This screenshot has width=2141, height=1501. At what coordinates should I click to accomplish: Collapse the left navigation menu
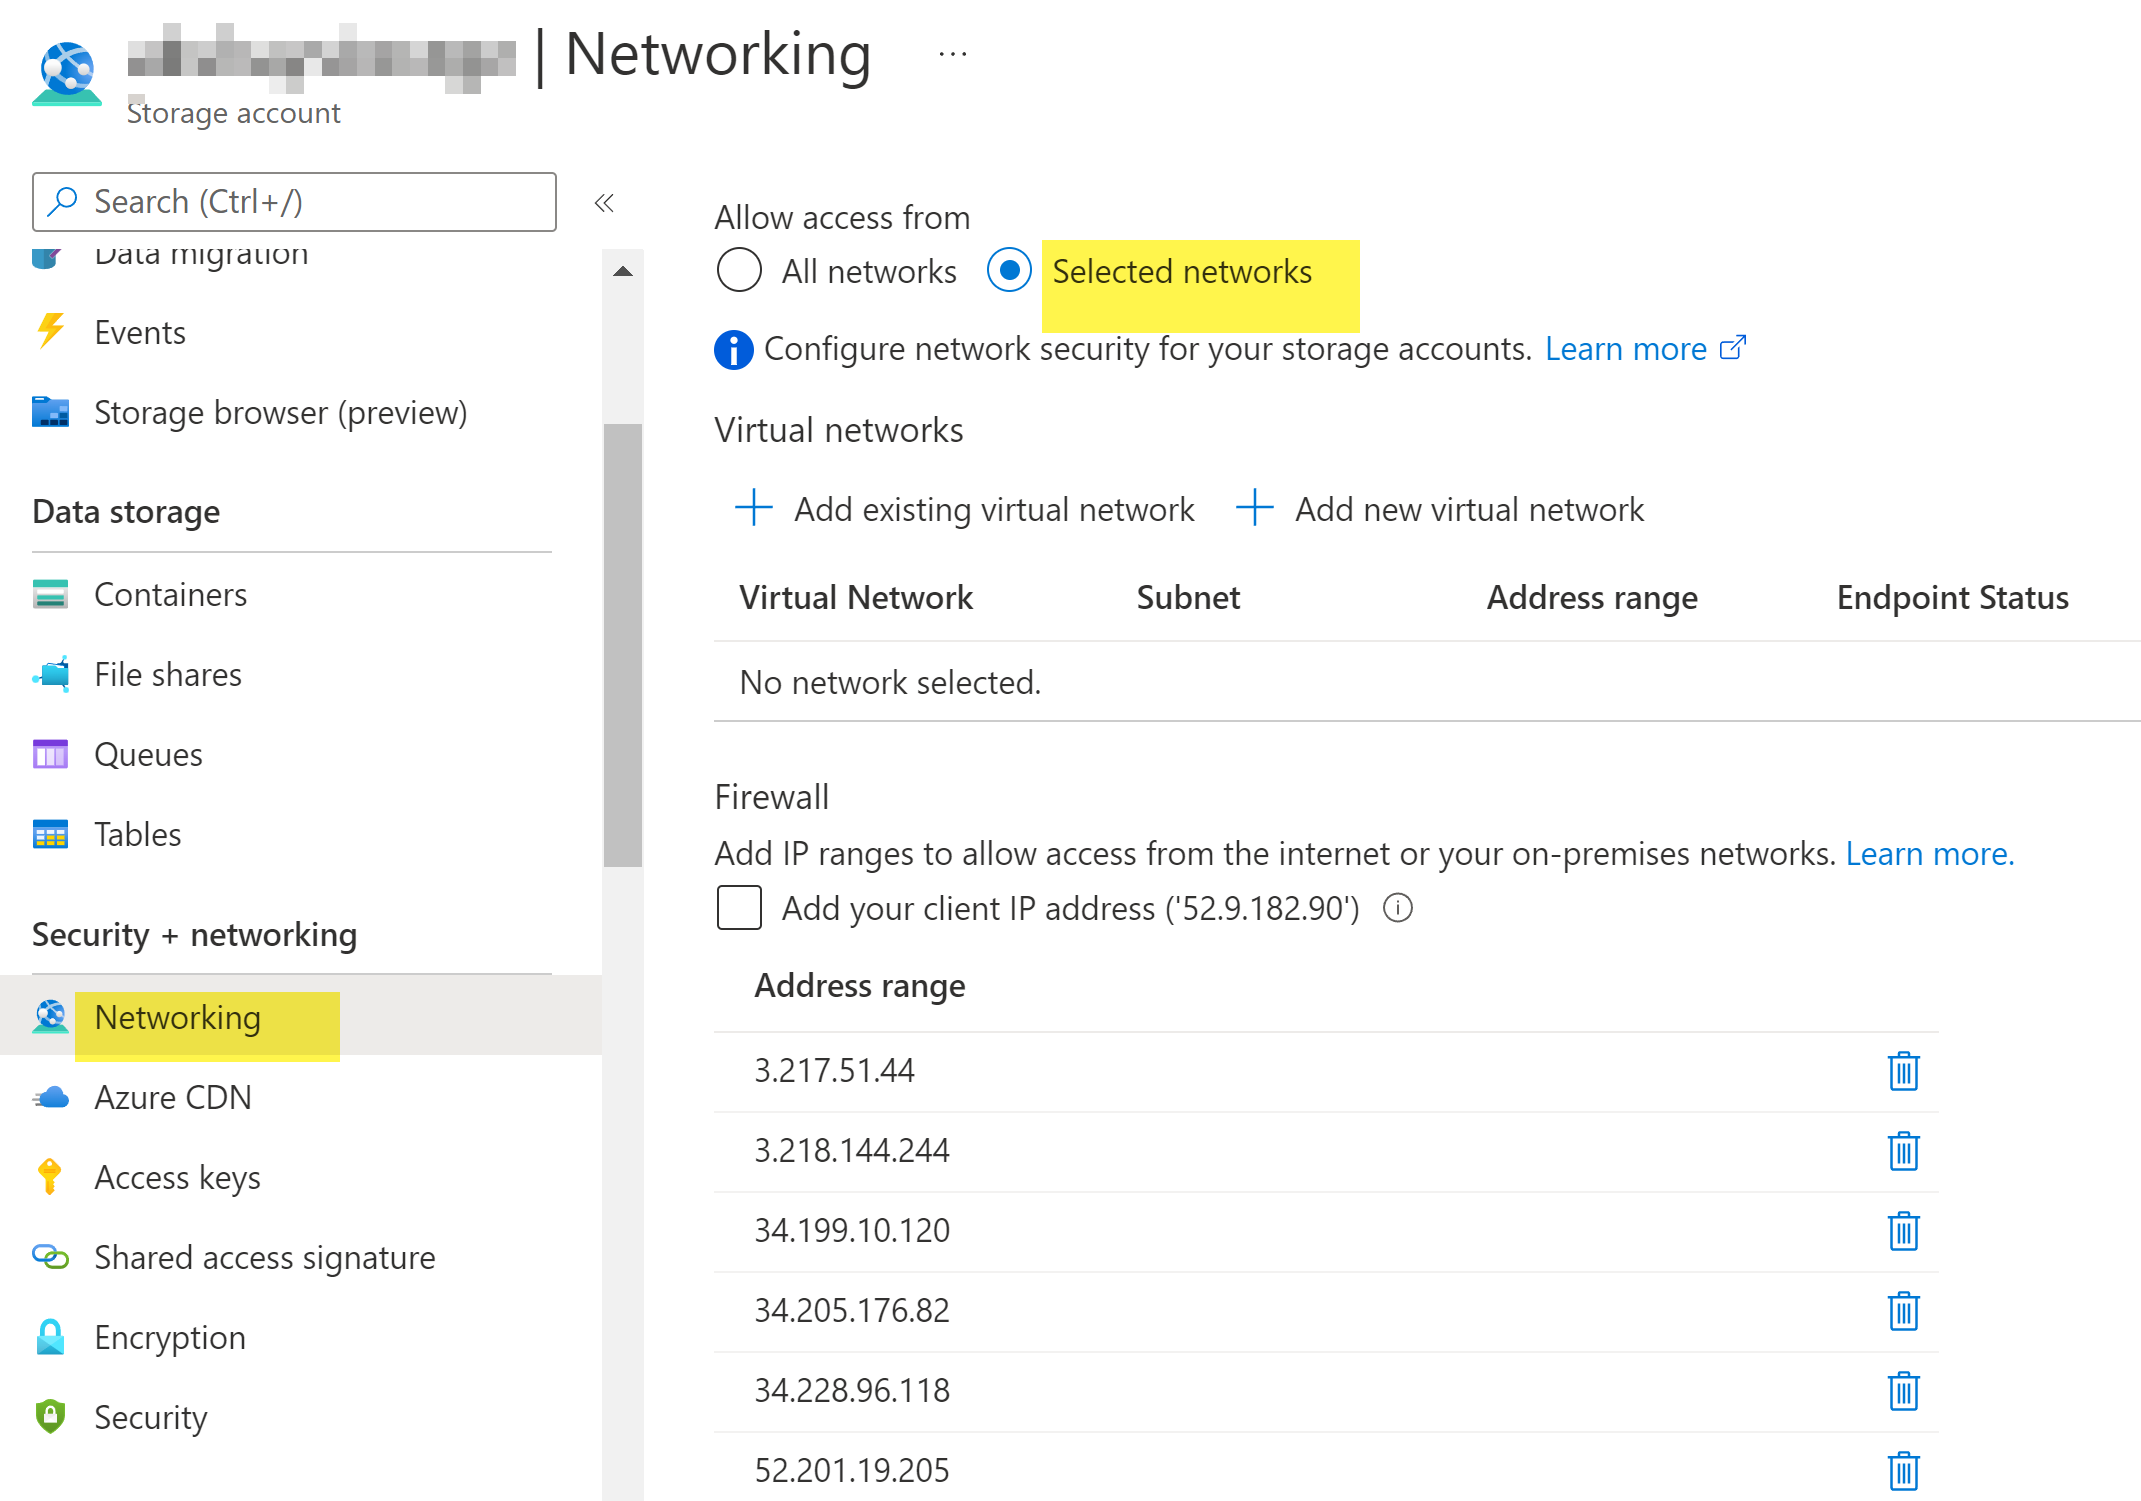(x=604, y=203)
